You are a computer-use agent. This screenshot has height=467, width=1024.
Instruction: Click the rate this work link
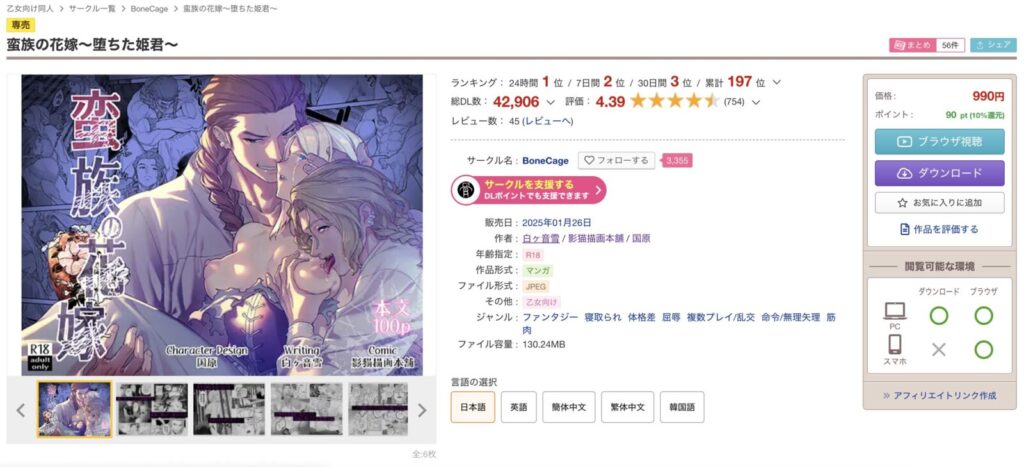click(x=939, y=229)
